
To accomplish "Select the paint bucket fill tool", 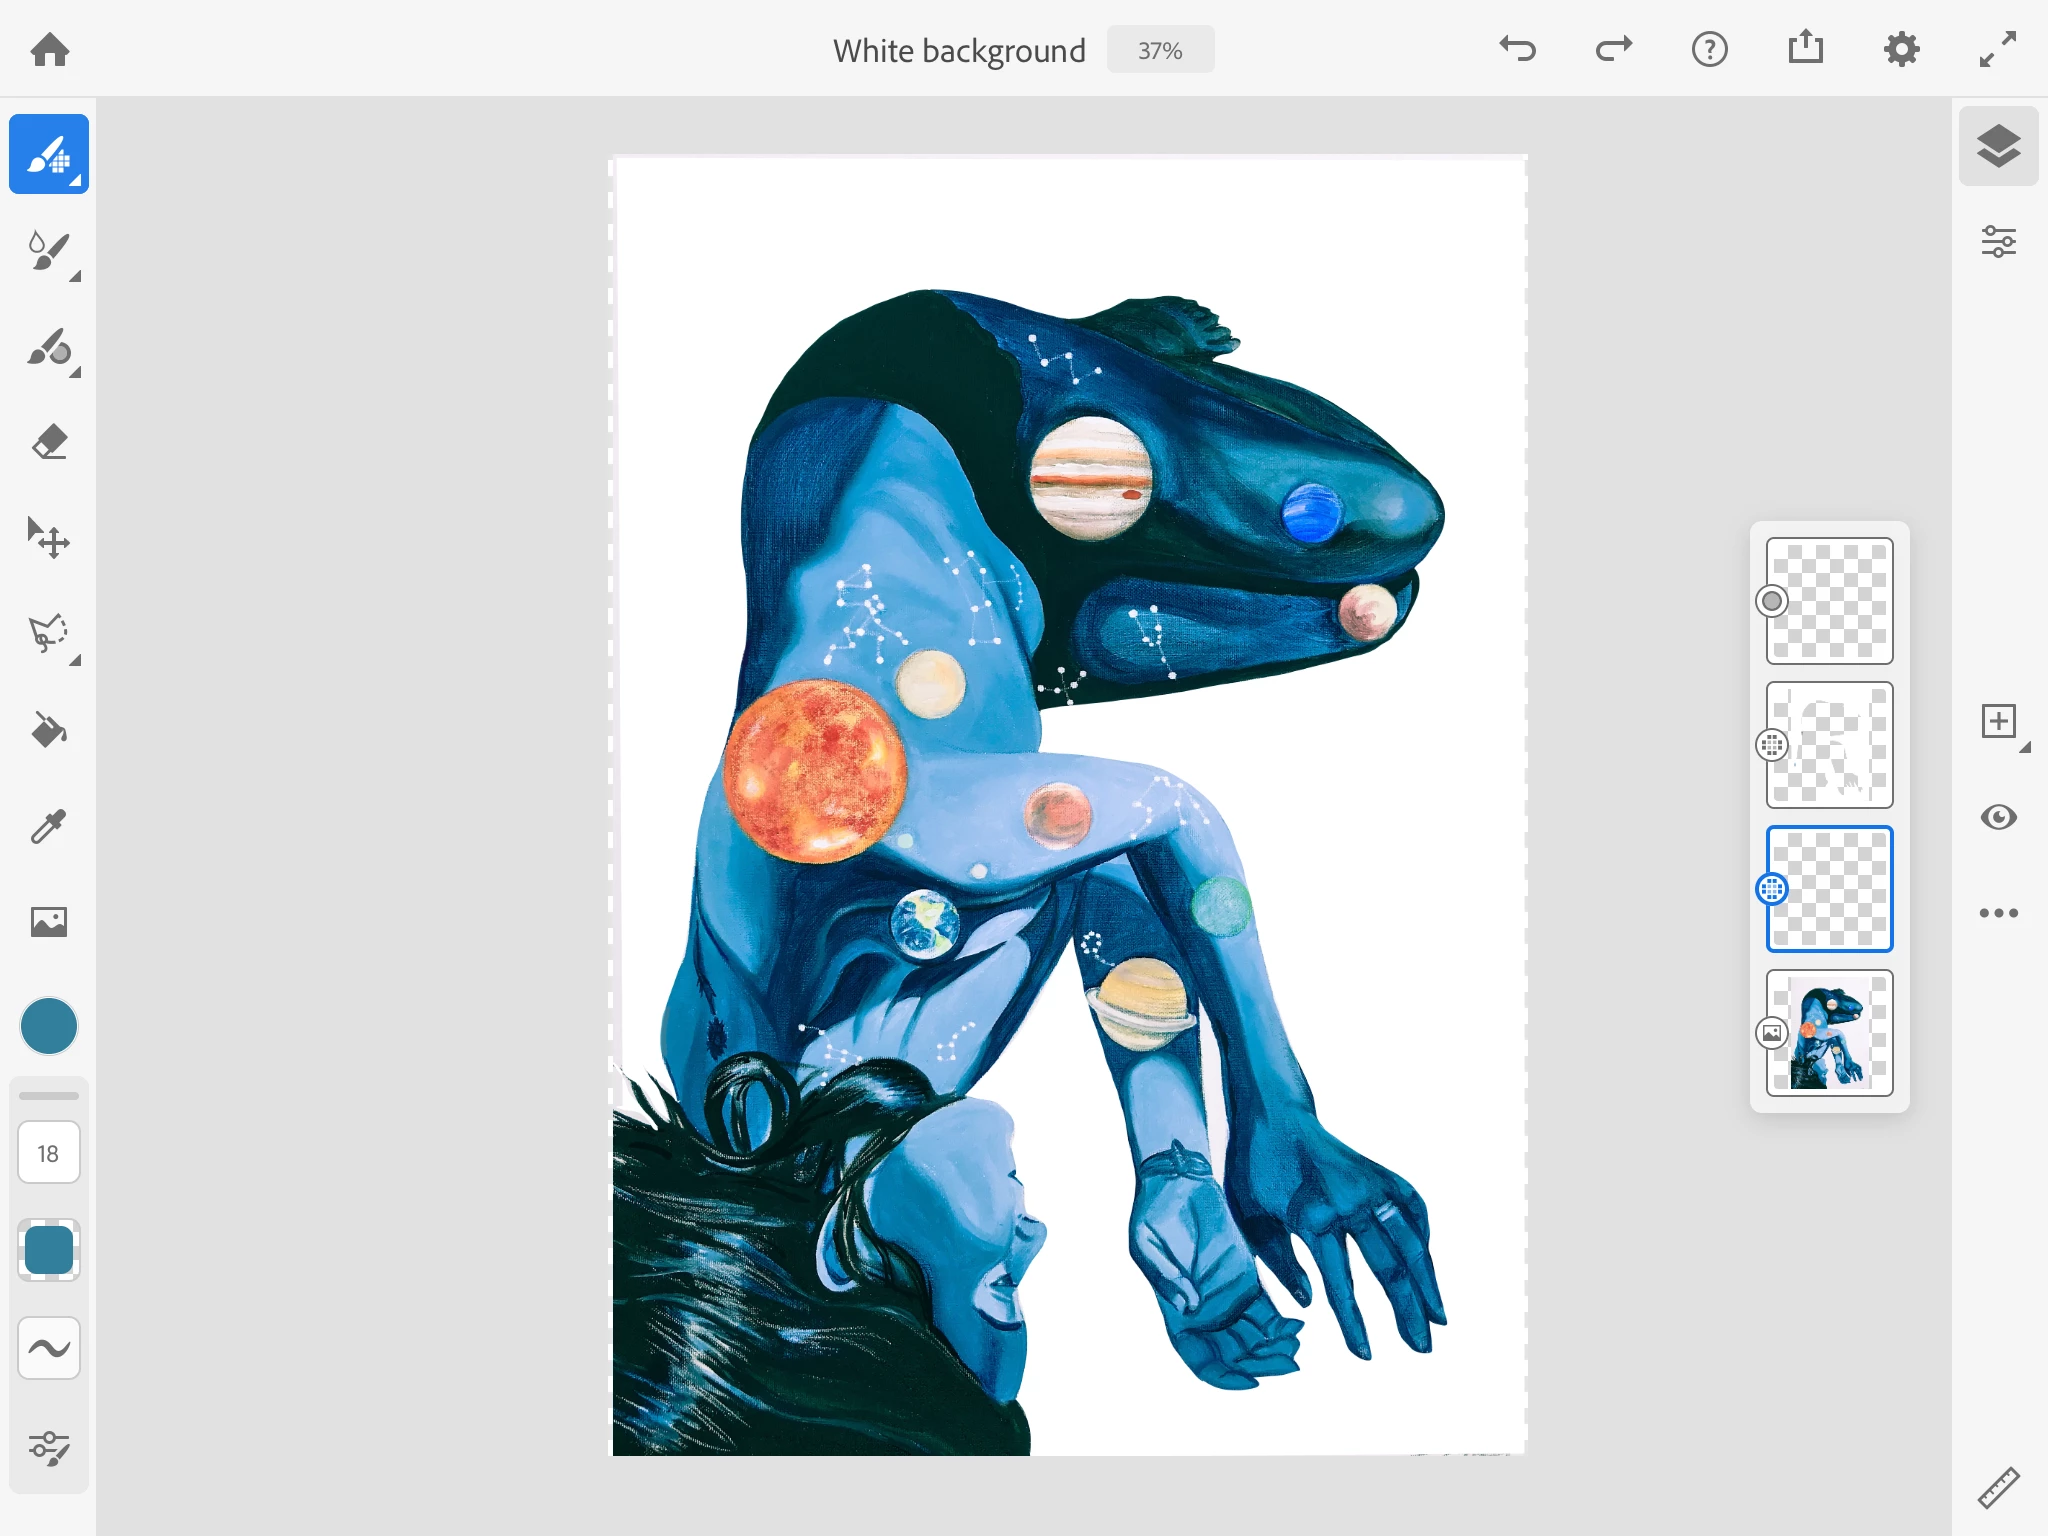I will click(x=48, y=730).
